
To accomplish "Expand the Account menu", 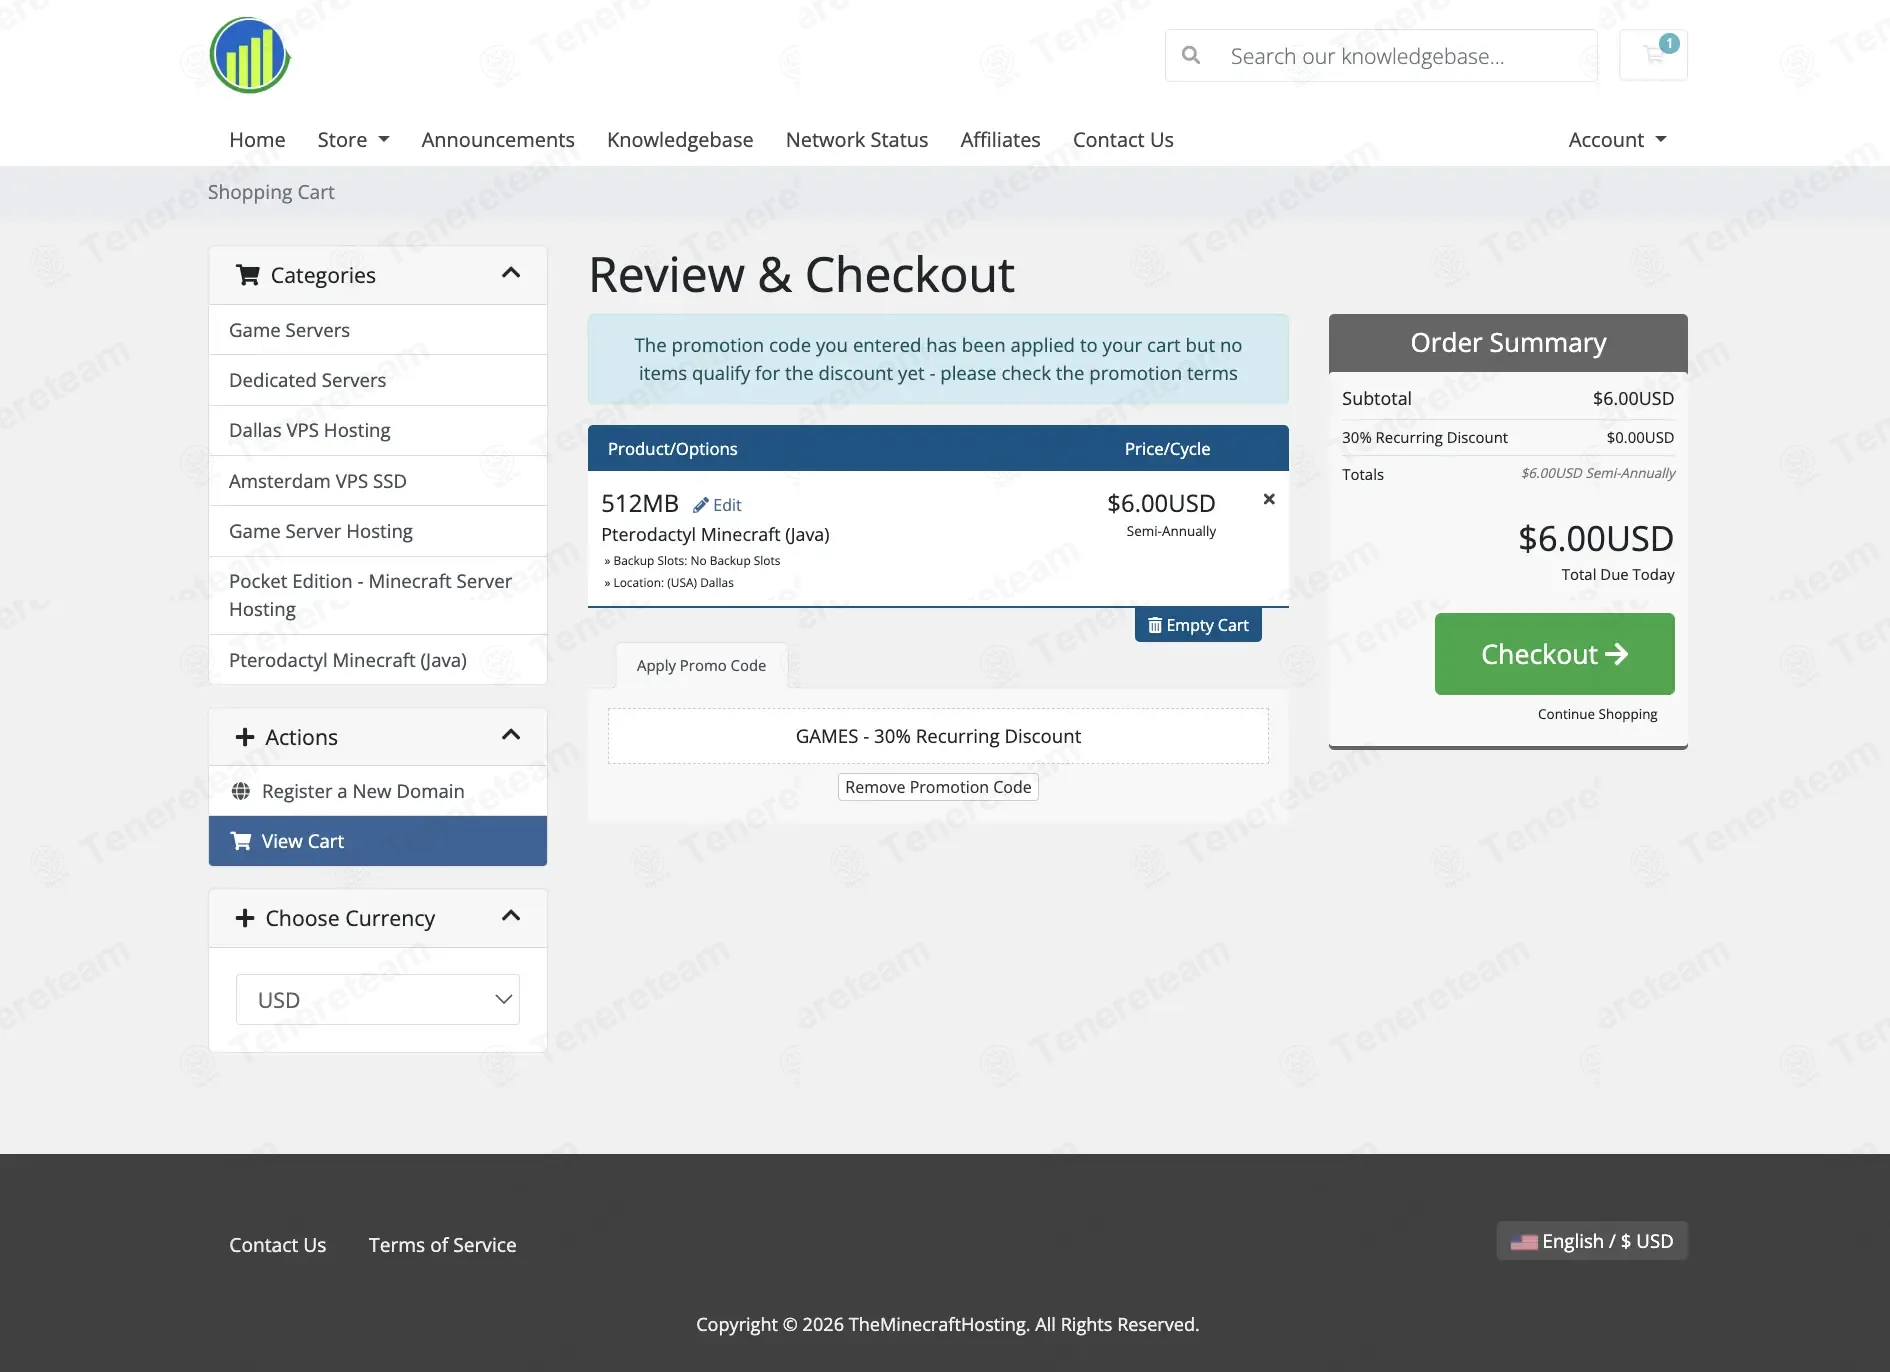I will 1617,140.
